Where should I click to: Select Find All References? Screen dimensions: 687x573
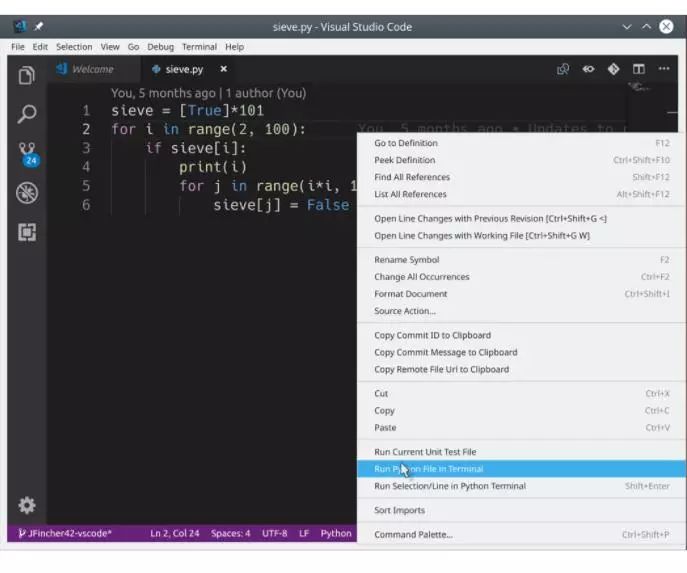[521, 177]
